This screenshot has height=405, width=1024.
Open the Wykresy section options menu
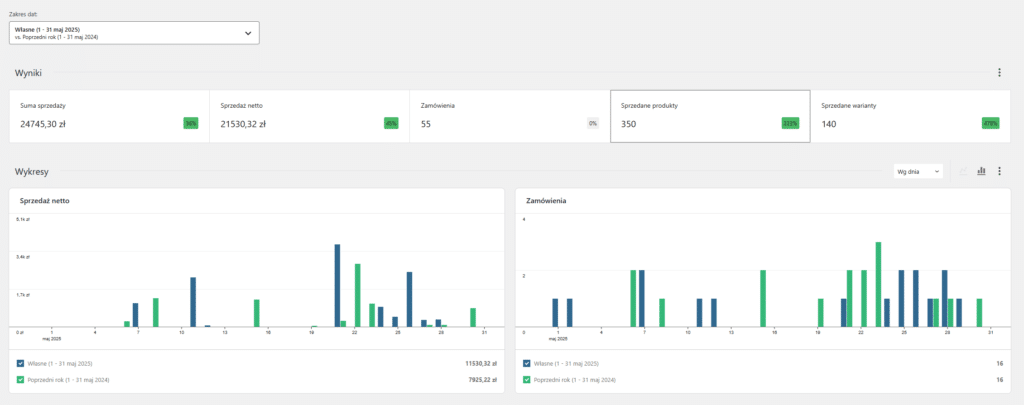[999, 172]
